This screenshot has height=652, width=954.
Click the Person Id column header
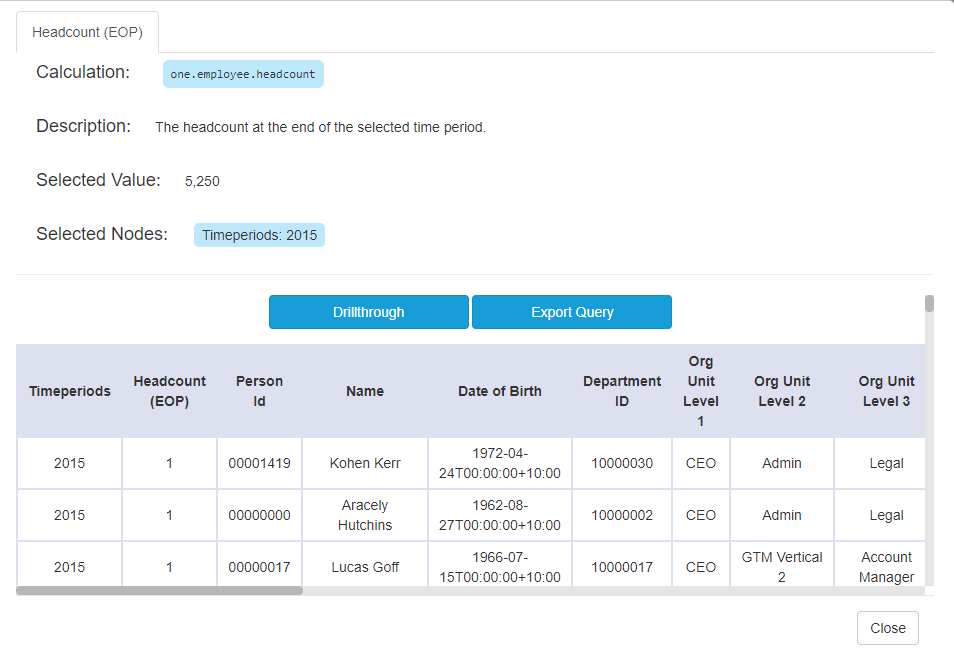[x=259, y=391]
